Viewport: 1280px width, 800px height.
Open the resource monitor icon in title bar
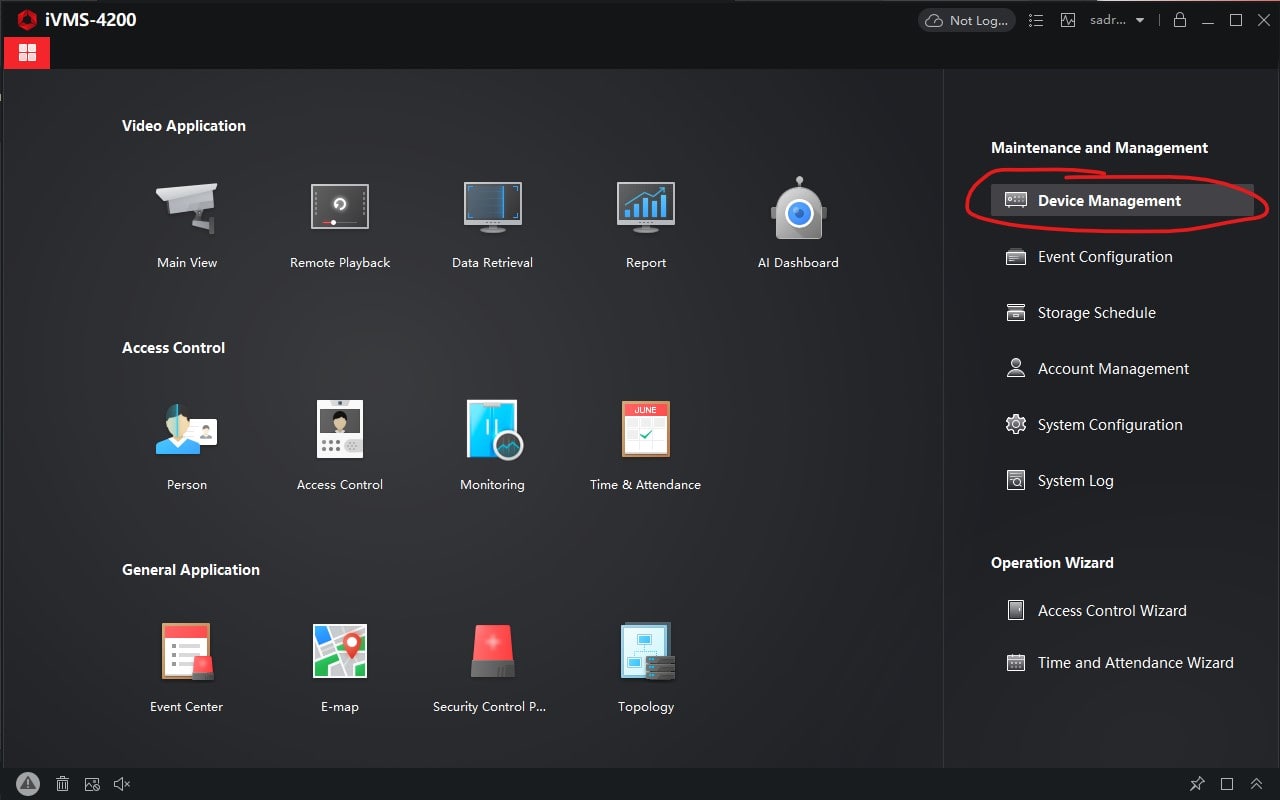(x=1068, y=20)
